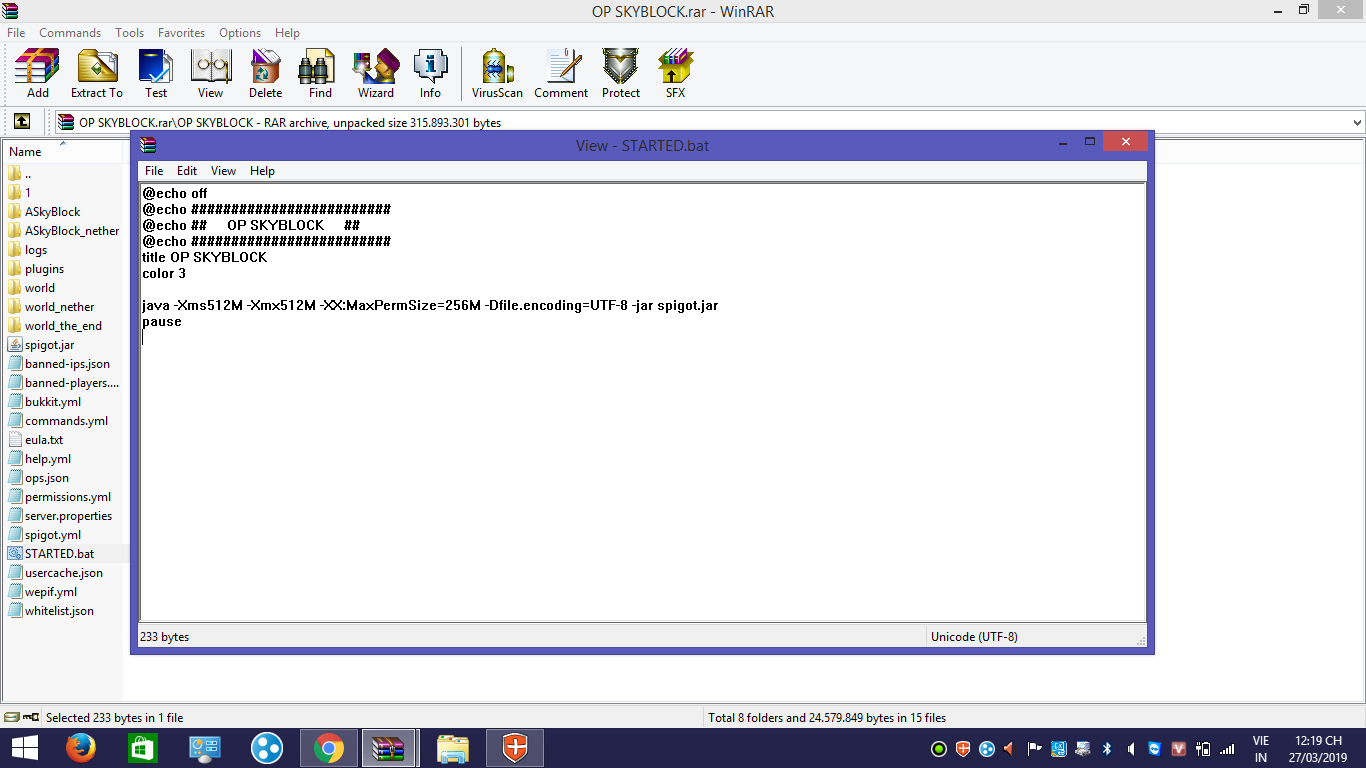This screenshot has width=1366, height=768.
Task: Click the Protect archive icon
Action: [x=620, y=74]
